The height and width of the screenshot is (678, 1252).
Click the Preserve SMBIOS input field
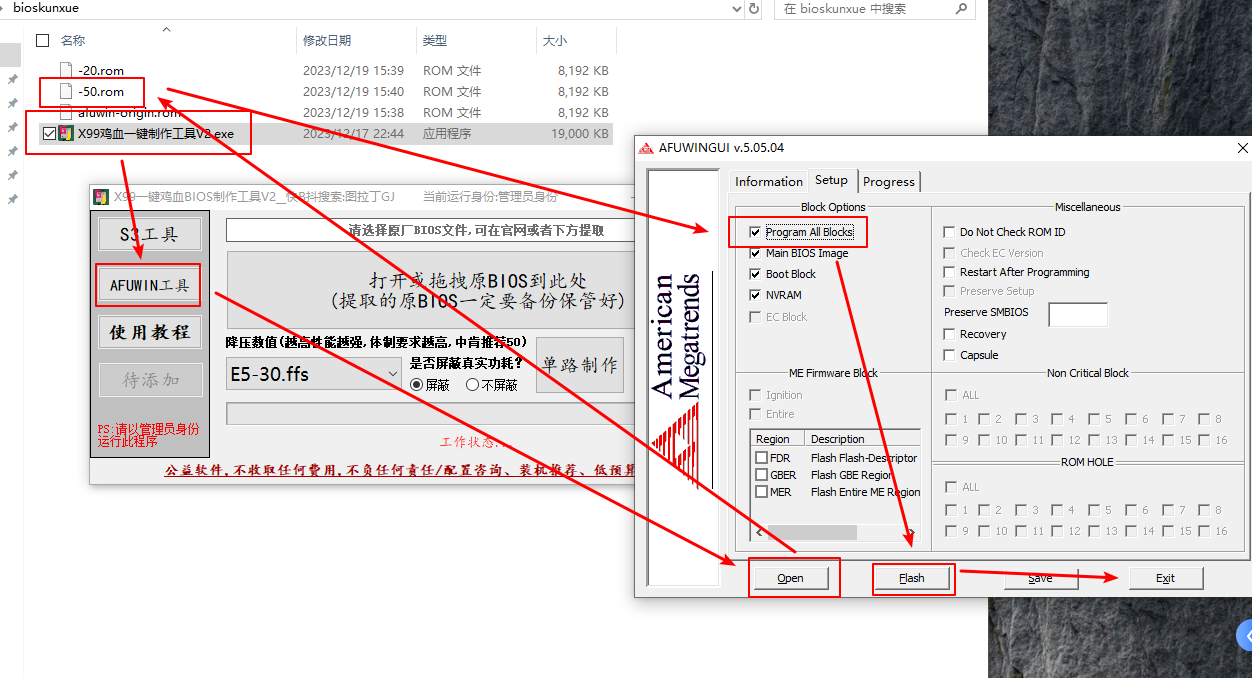point(1077,314)
